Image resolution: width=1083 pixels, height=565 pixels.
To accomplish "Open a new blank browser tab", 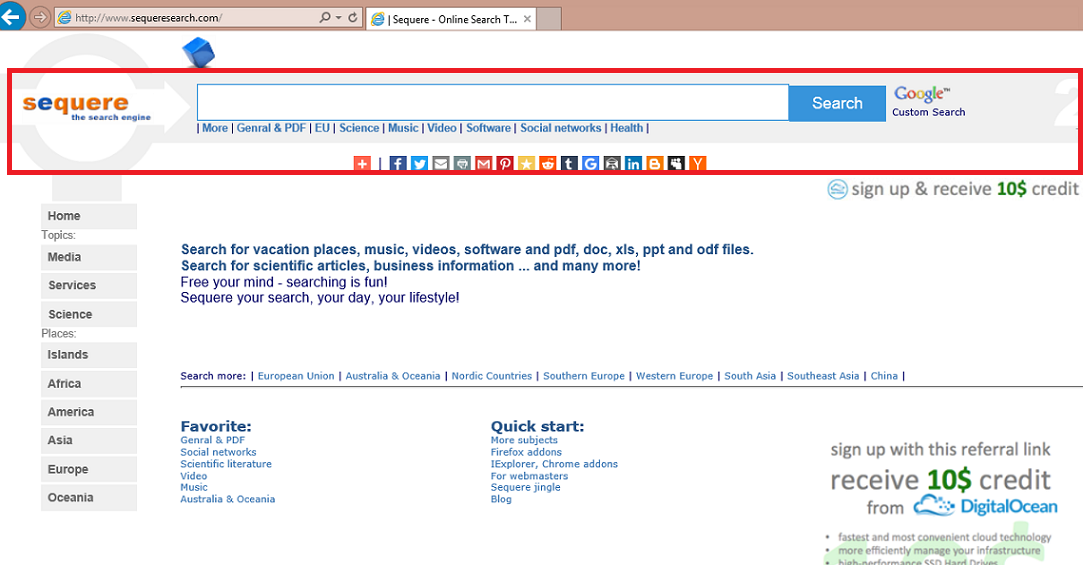I will click(x=549, y=19).
